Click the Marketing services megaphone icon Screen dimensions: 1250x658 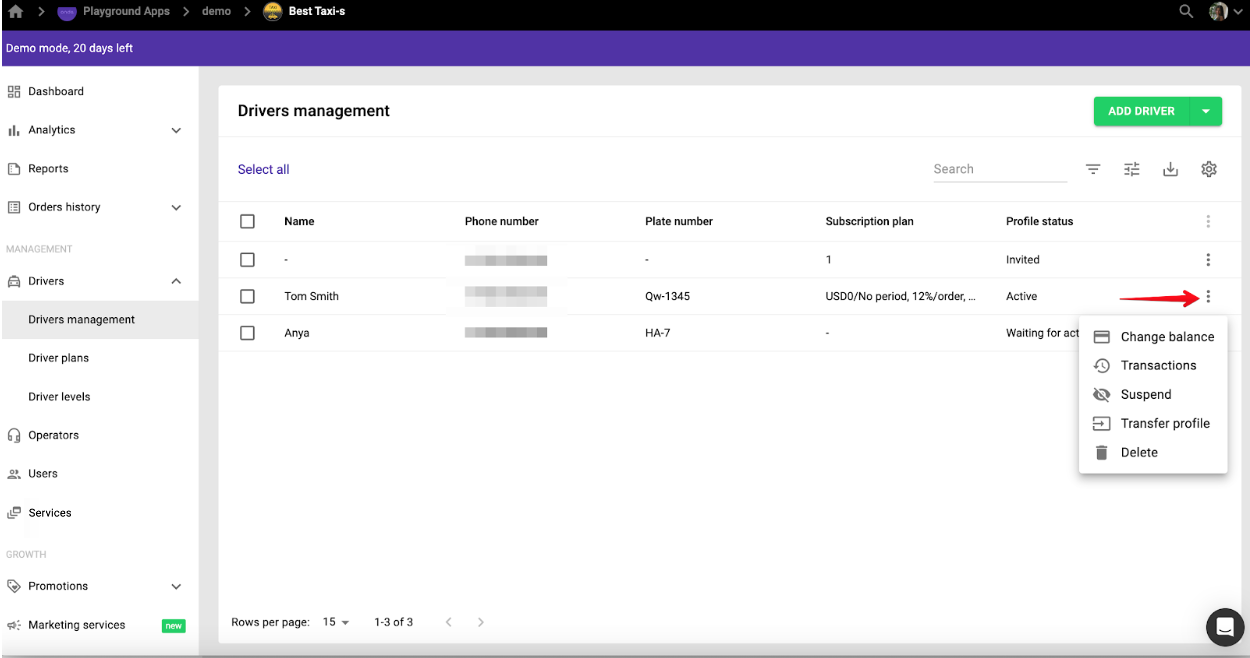tap(14, 625)
